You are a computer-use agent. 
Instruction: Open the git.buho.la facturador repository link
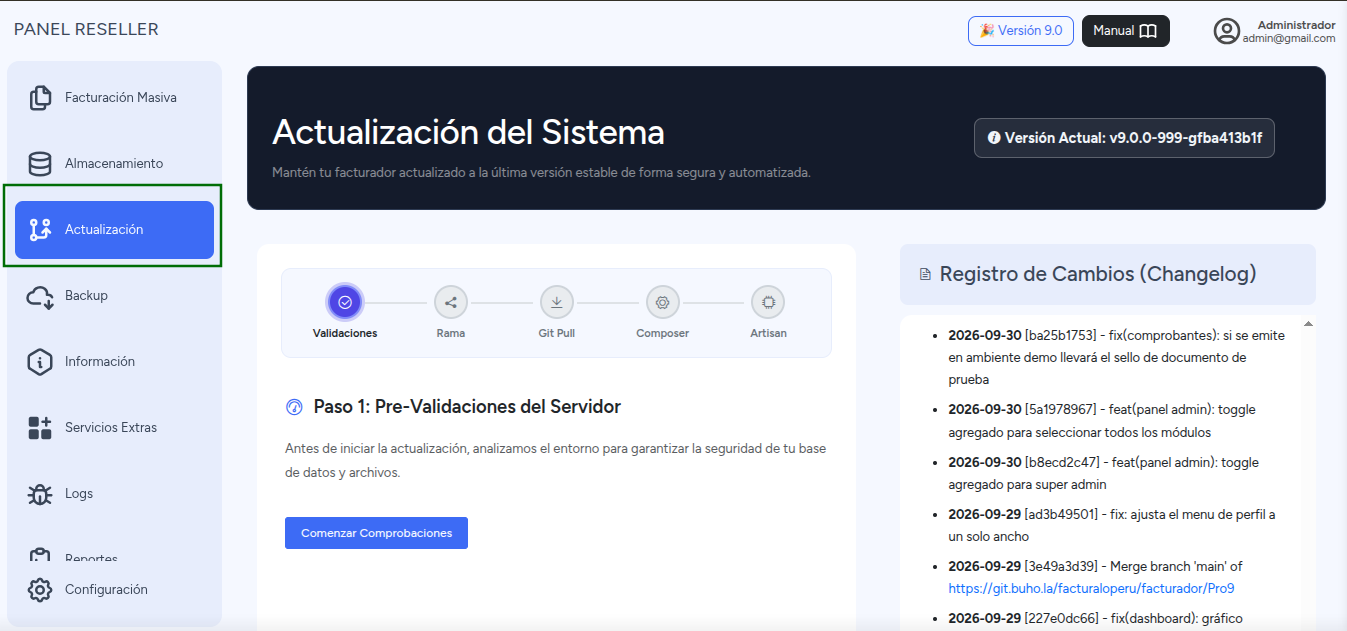(1091, 589)
